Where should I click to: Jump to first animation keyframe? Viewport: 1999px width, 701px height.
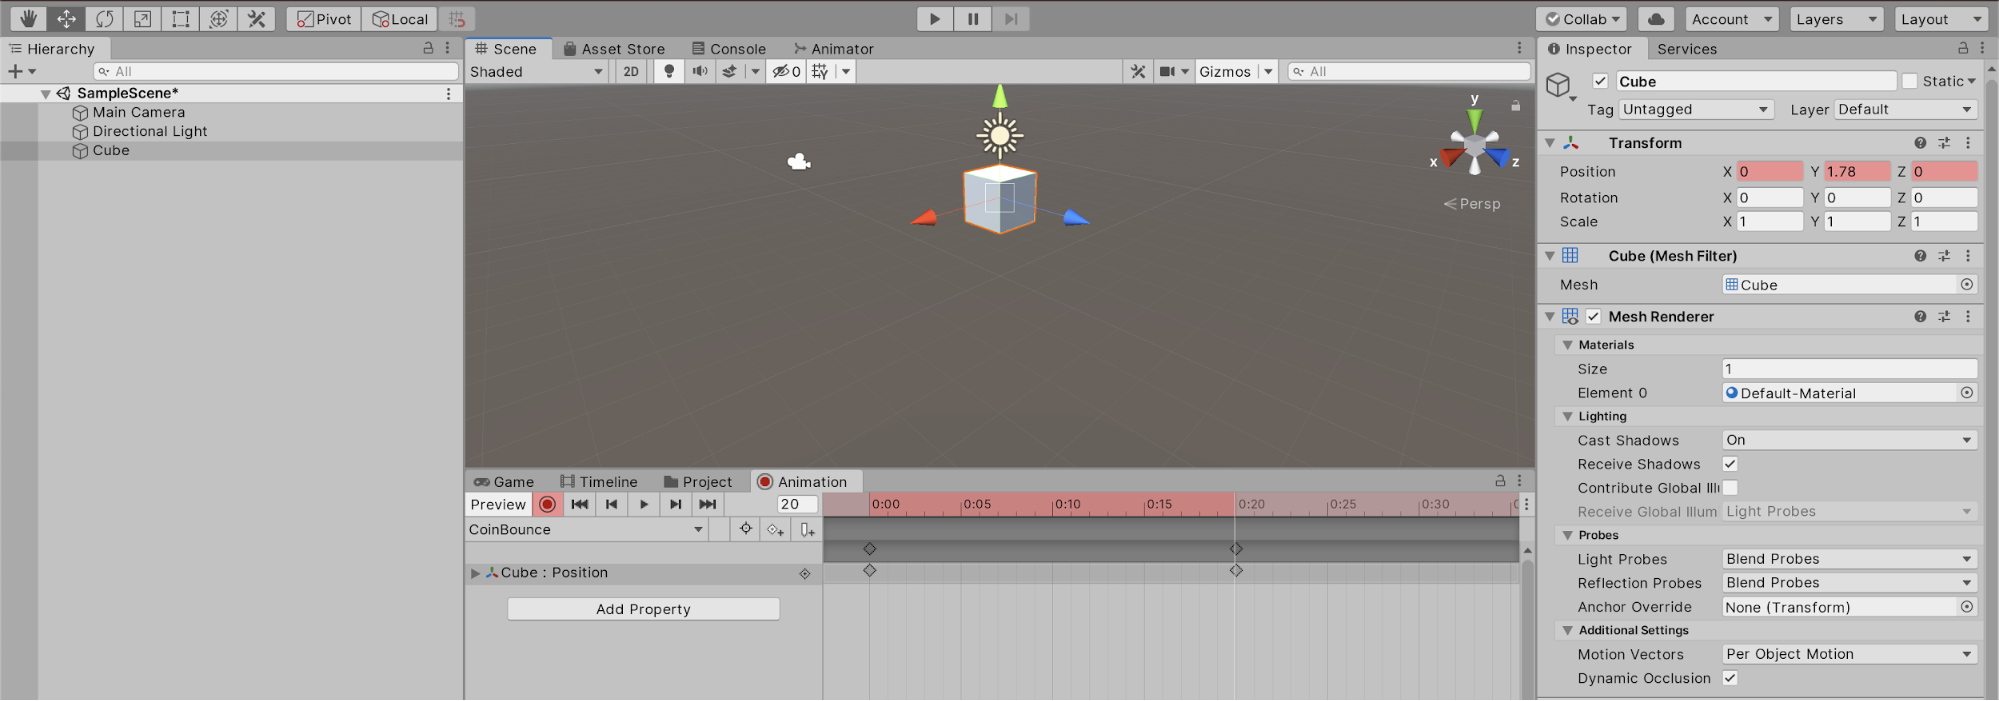579,505
